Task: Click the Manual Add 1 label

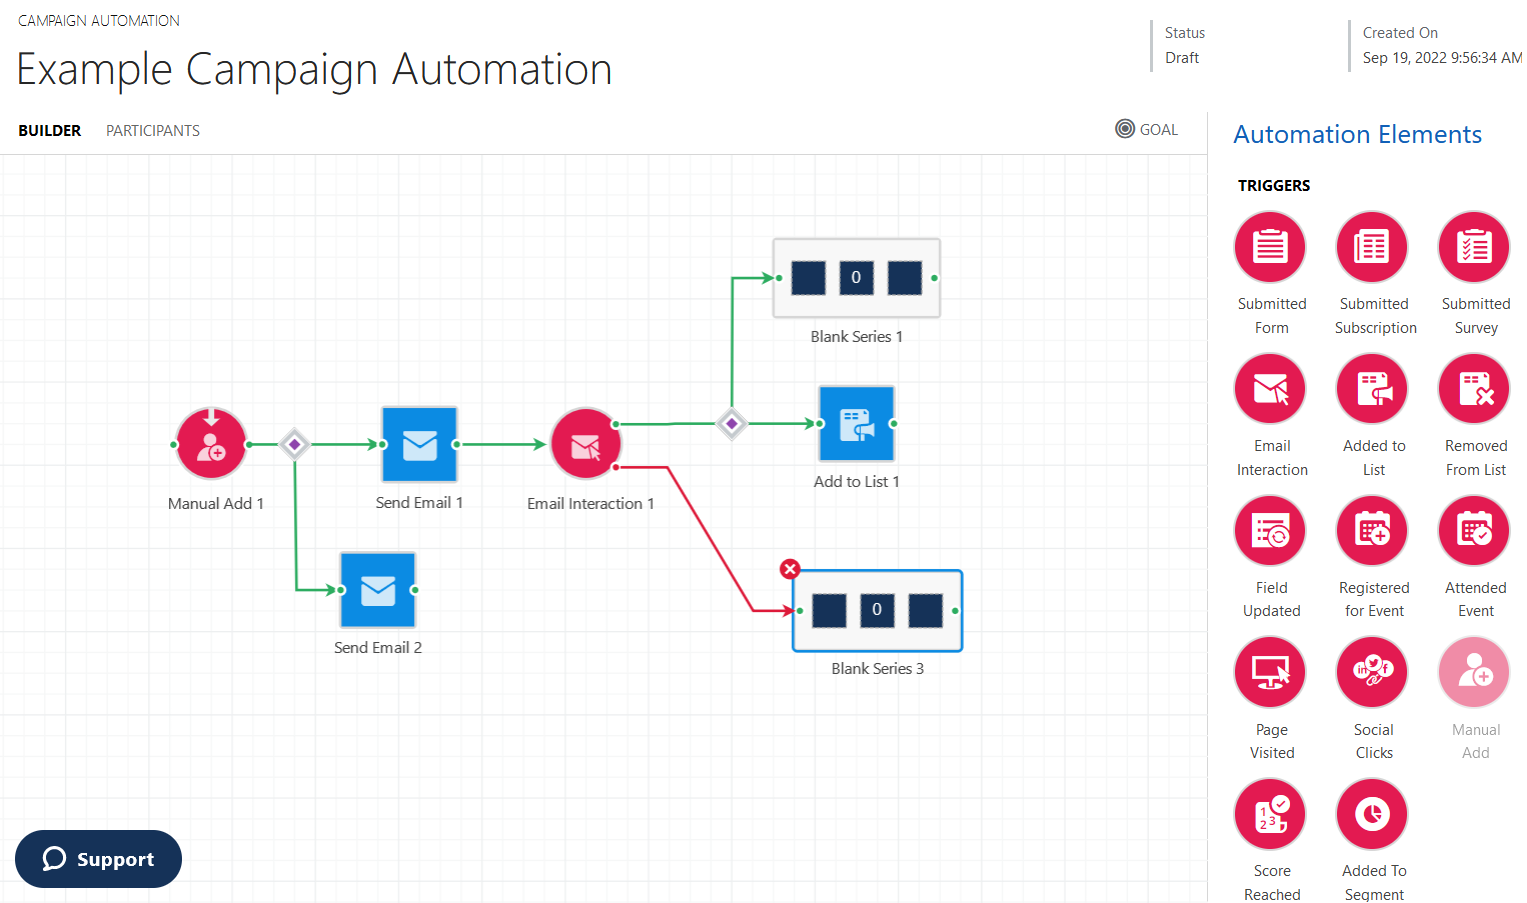Action: coord(216,504)
